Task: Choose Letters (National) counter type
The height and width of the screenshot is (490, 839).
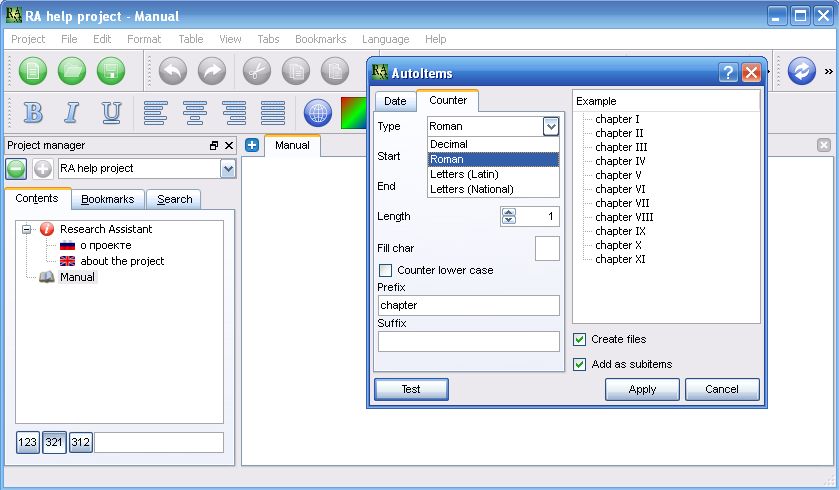Action: pos(493,189)
